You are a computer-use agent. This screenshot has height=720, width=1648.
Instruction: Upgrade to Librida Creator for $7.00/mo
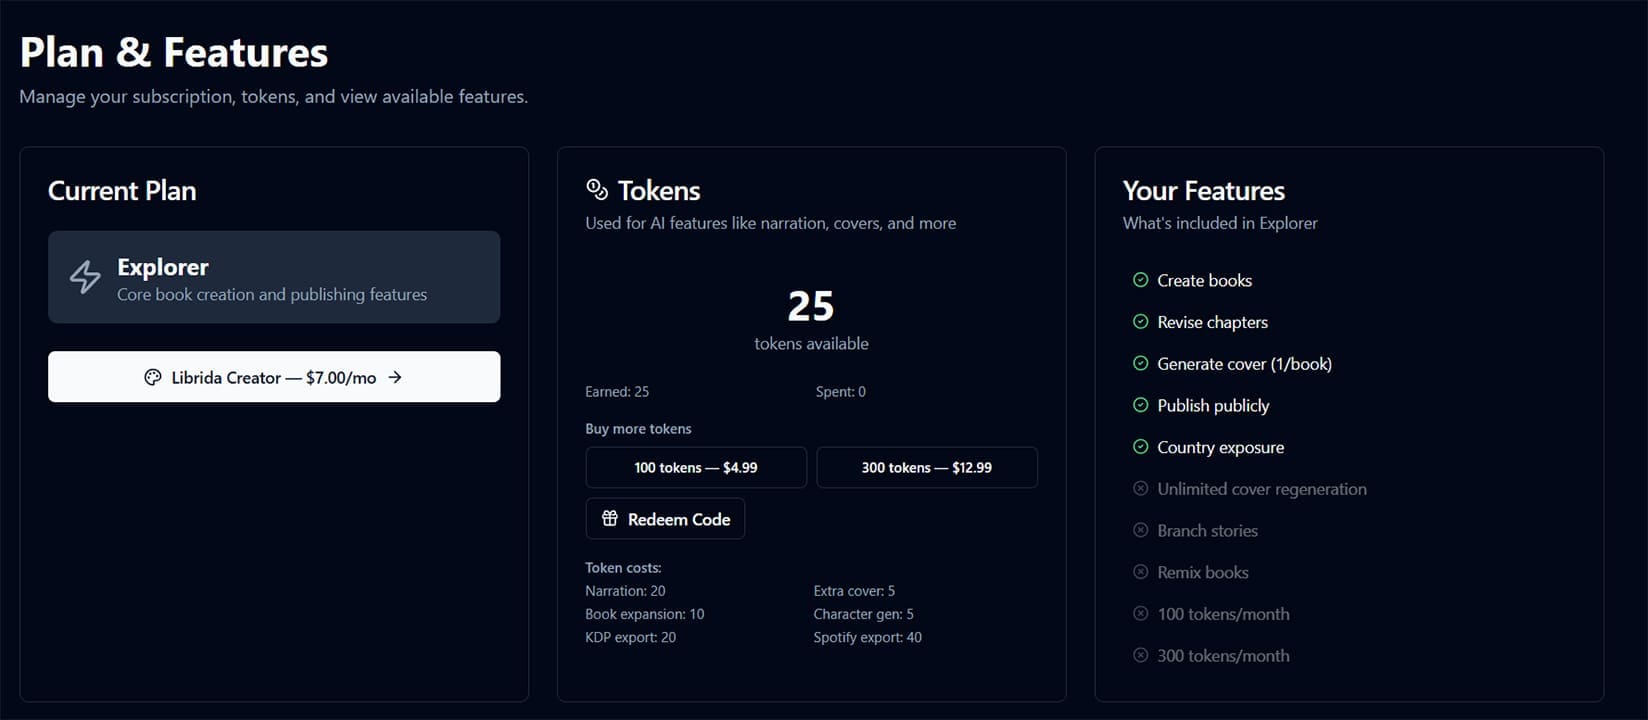tap(274, 377)
